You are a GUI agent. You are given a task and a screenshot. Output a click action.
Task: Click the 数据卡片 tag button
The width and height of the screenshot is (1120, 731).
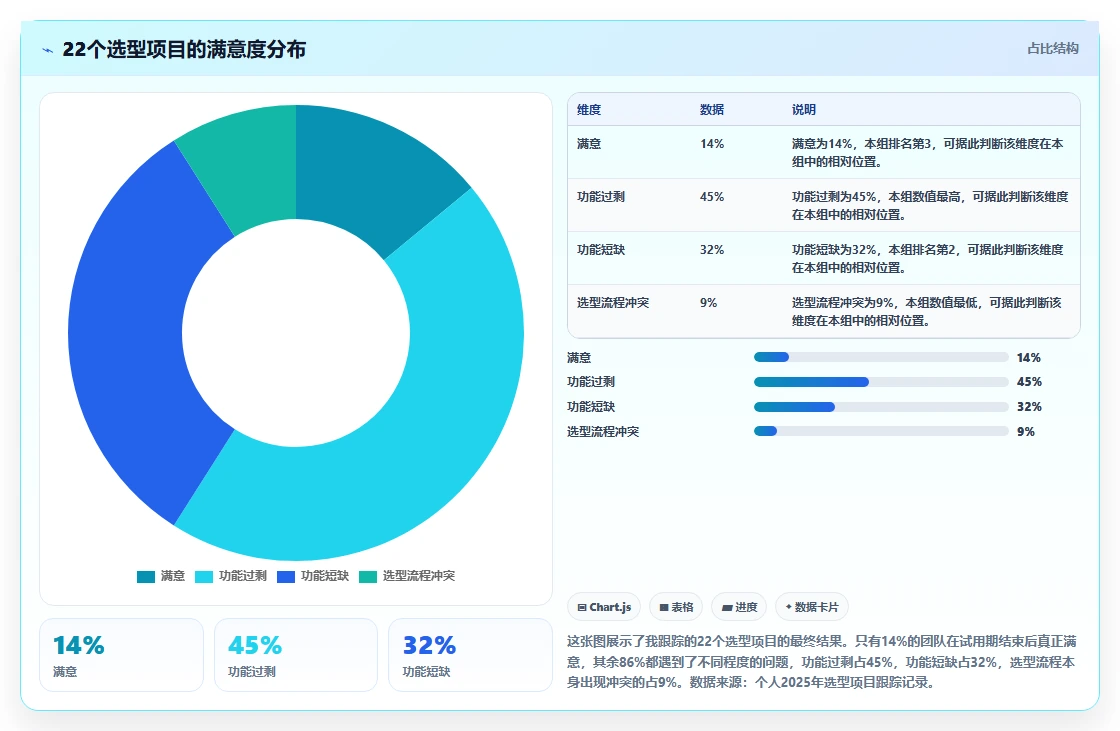tap(811, 607)
